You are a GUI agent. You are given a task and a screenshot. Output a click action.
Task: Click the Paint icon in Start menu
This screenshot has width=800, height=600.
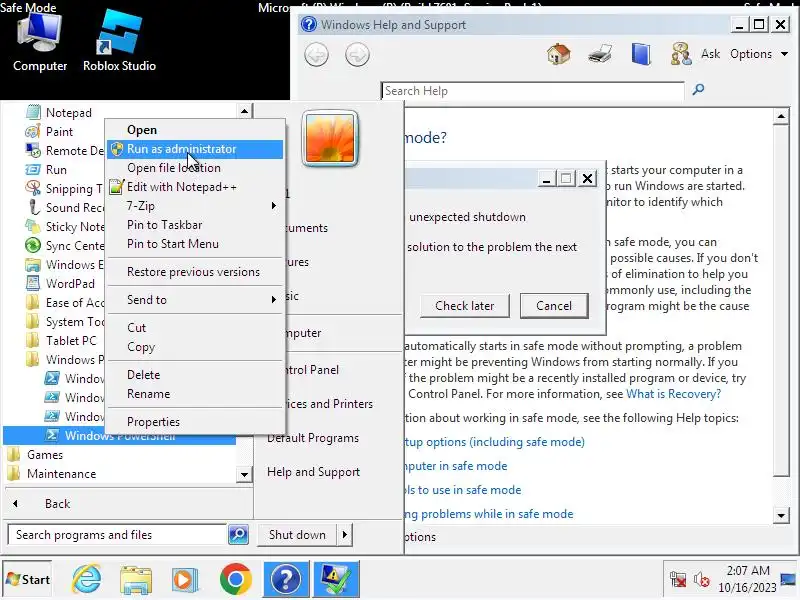point(33,132)
